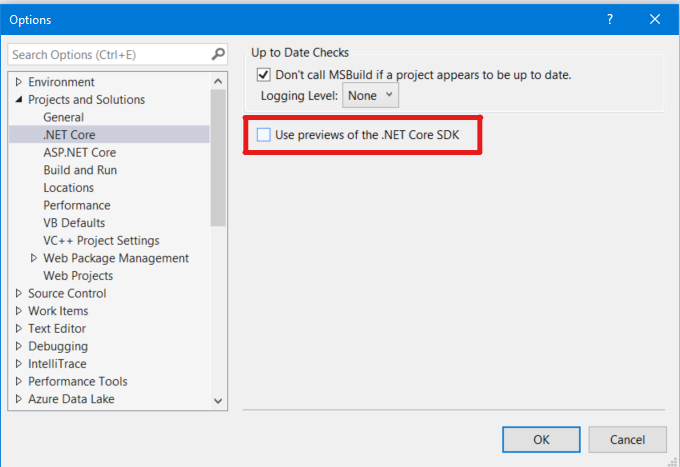Click the tree scrollbar down arrow
The image size is (680, 467).
219,400
